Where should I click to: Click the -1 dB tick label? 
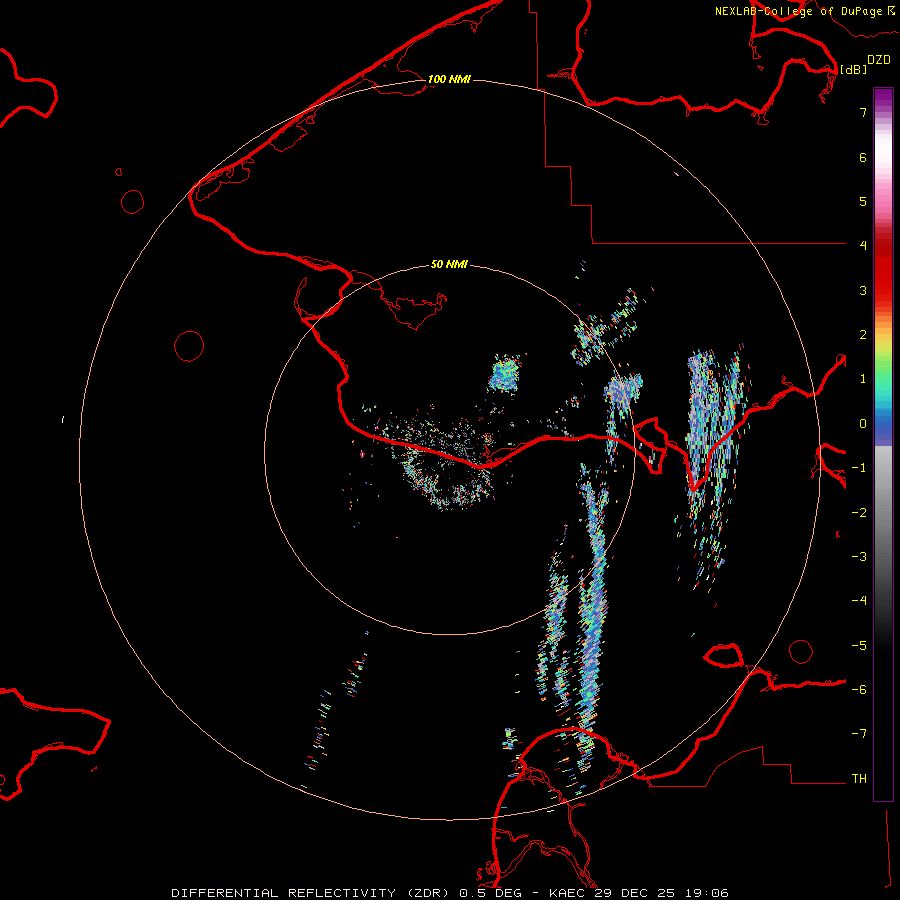pos(859,468)
